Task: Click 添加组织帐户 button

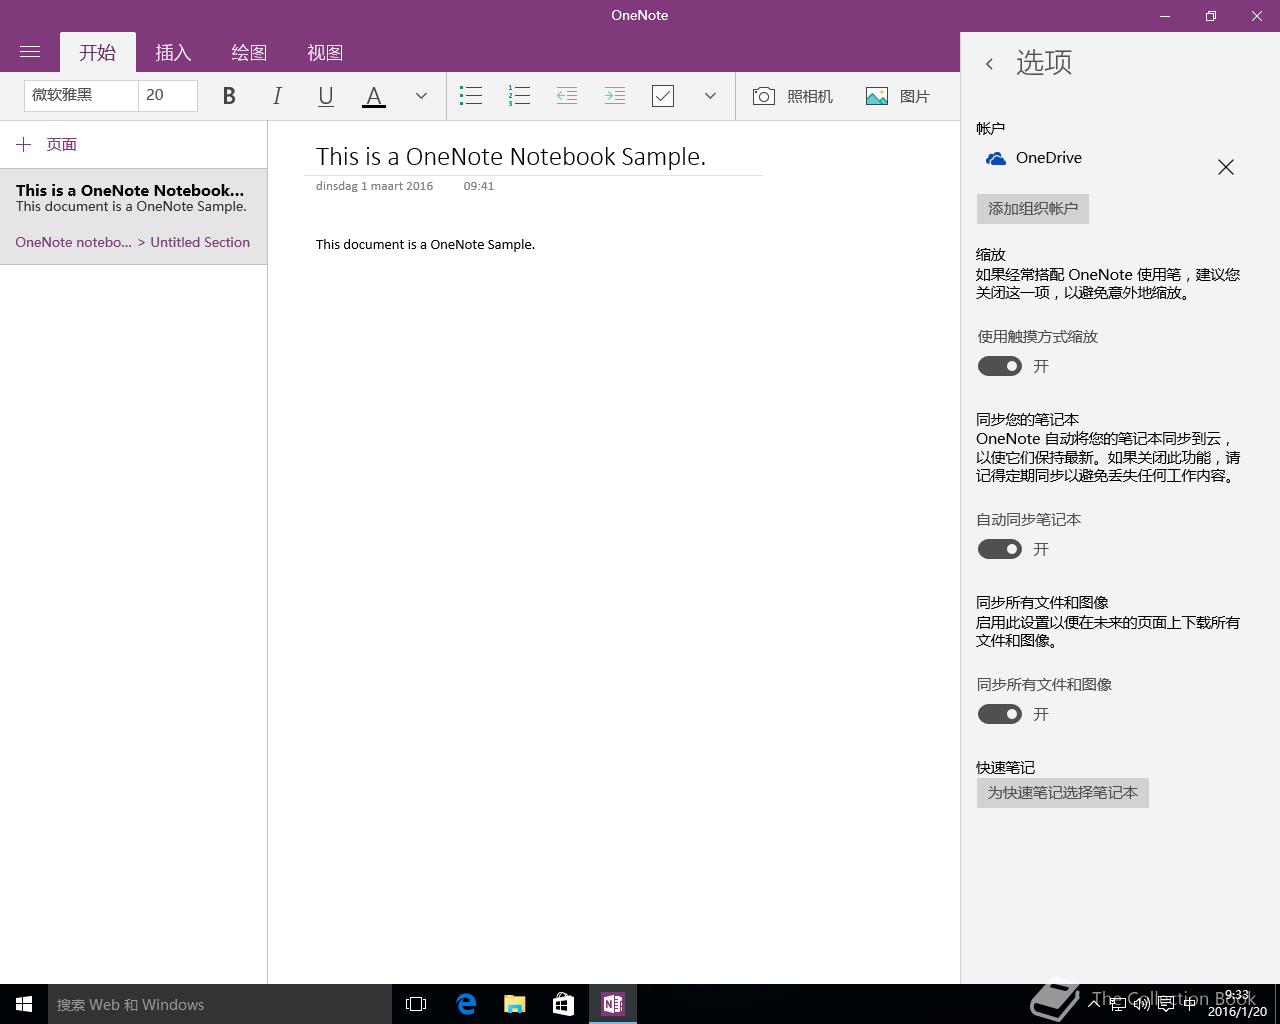Action: pos(1033,209)
